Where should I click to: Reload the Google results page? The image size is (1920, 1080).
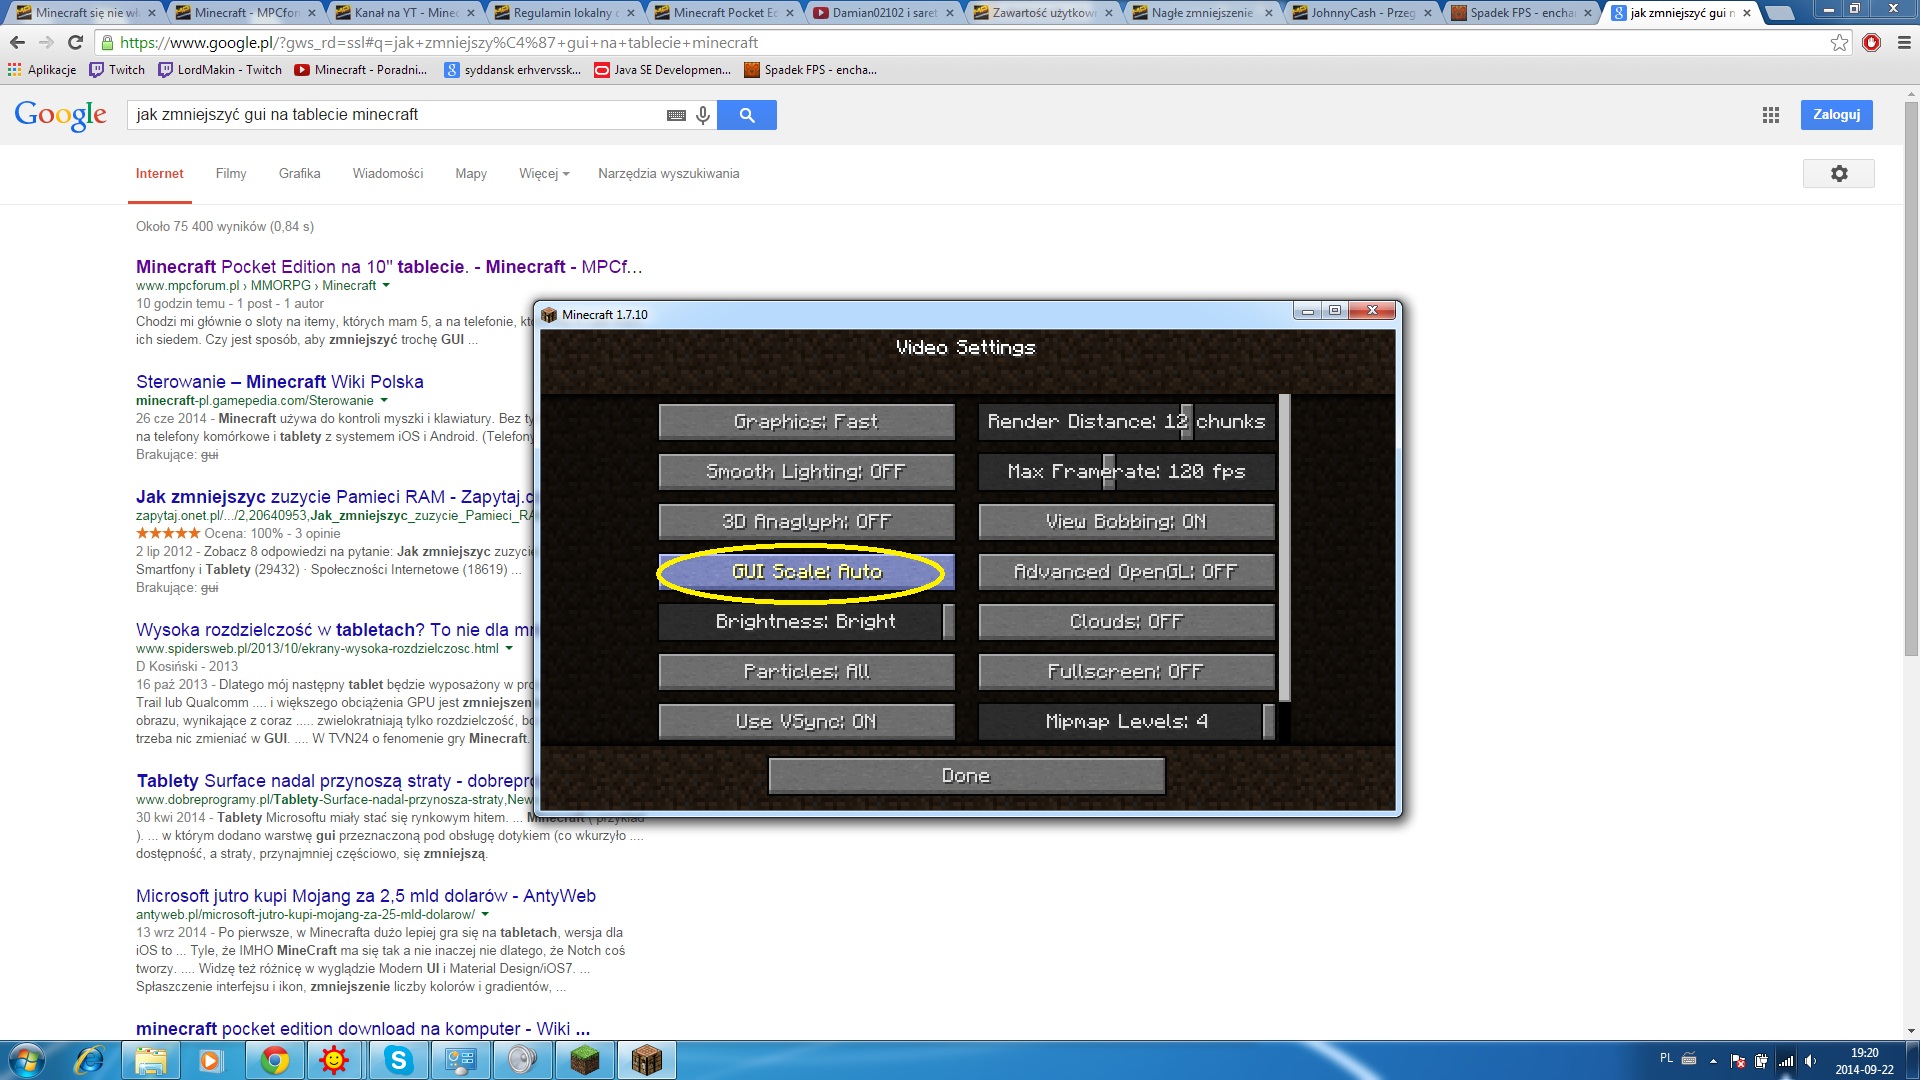point(75,43)
